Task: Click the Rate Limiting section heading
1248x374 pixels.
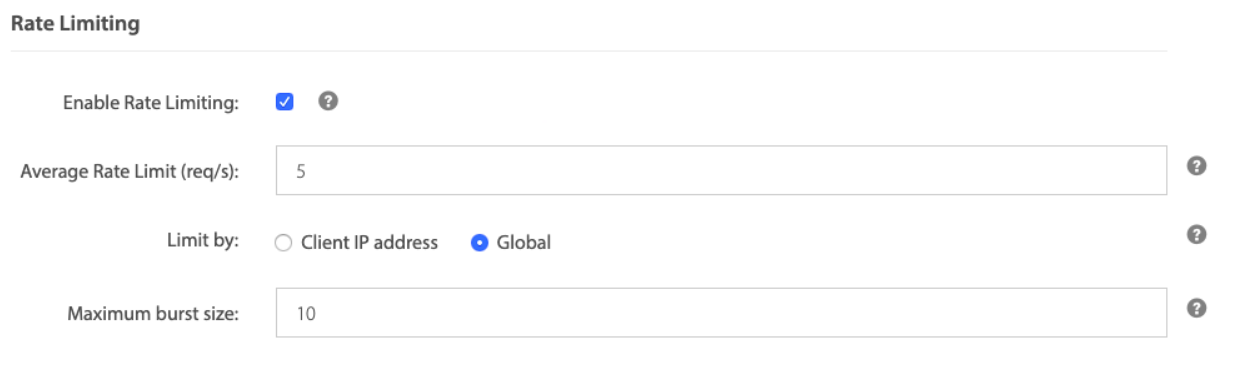Action: 74,25
